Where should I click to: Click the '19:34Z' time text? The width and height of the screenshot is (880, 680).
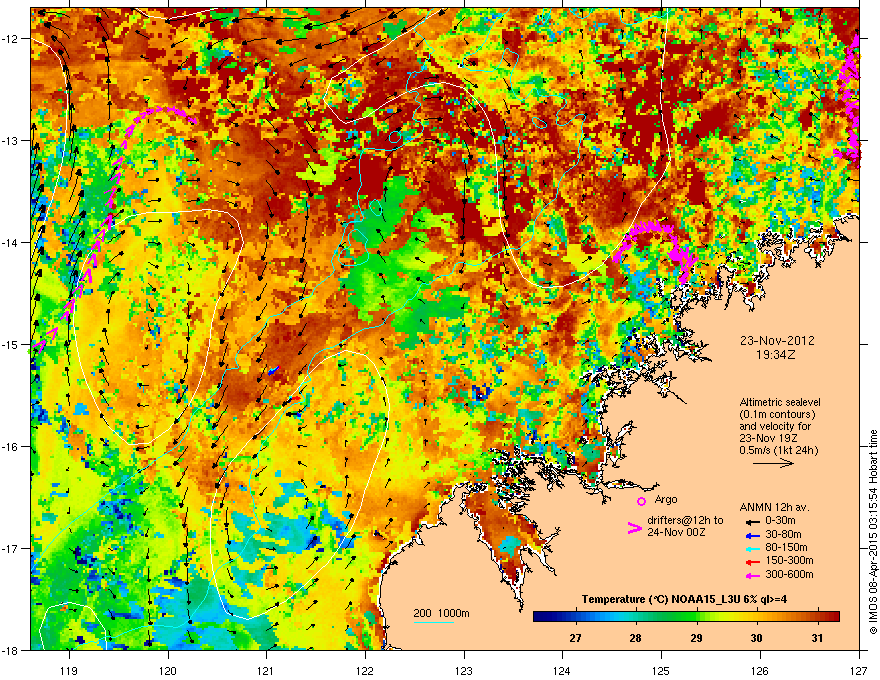[776, 355]
